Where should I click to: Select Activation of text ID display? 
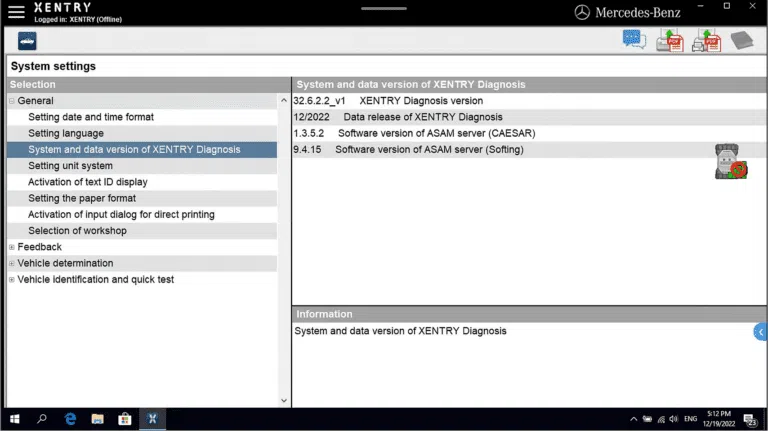click(142, 182)
